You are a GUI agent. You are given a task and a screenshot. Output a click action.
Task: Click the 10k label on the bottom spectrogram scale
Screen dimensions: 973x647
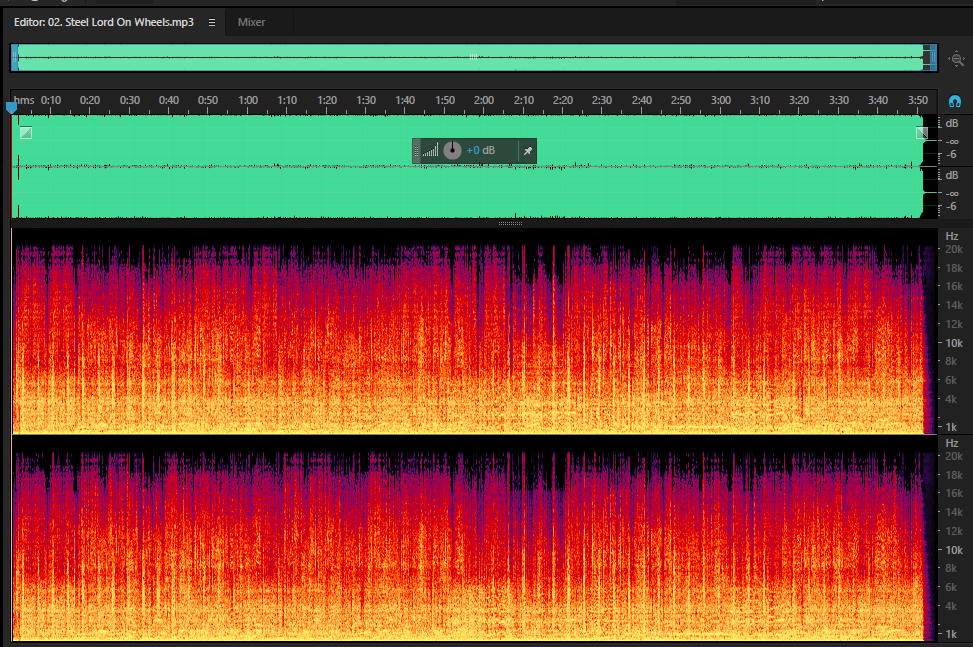pyautogui.click(x=954, y=550)
